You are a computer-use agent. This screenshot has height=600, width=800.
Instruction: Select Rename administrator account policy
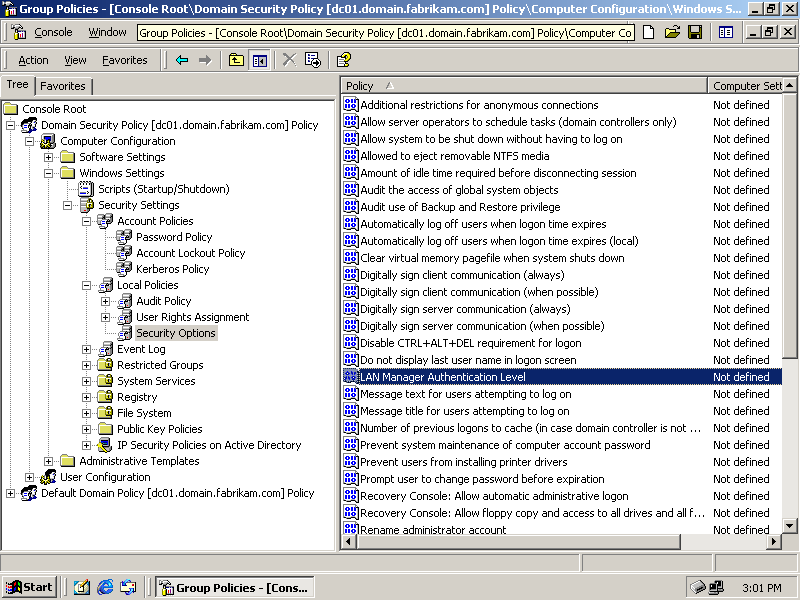(x=433, y=530)
